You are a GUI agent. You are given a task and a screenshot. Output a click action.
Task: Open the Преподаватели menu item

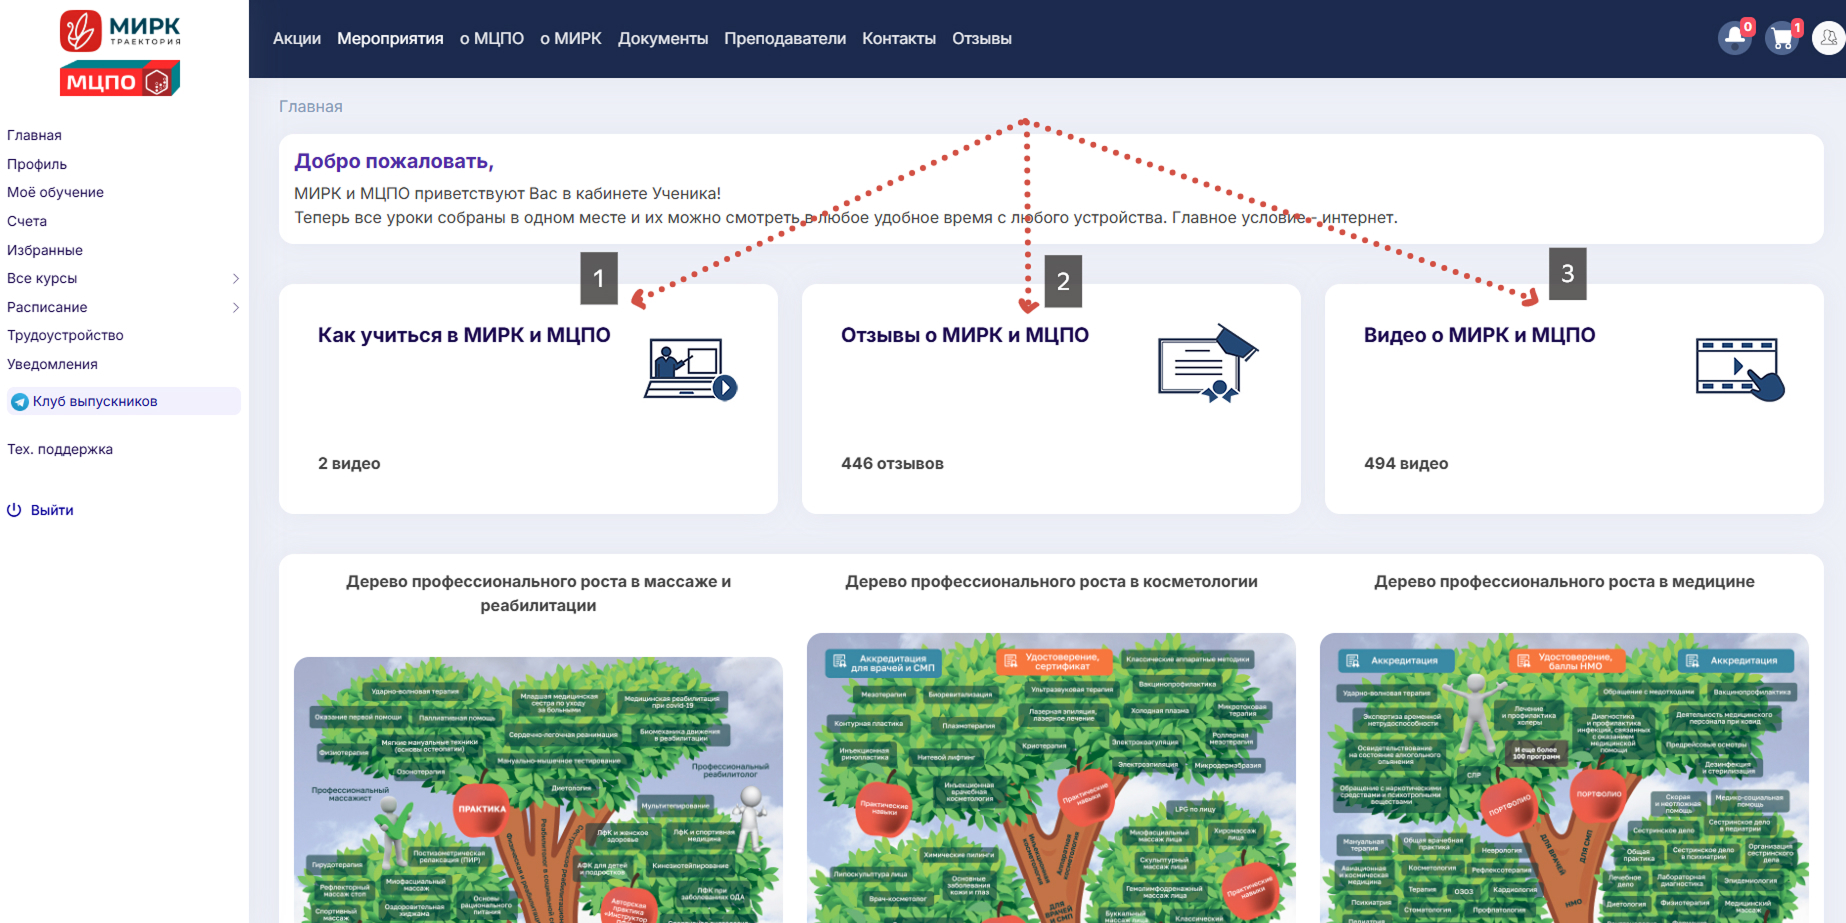tap(785, 38)
